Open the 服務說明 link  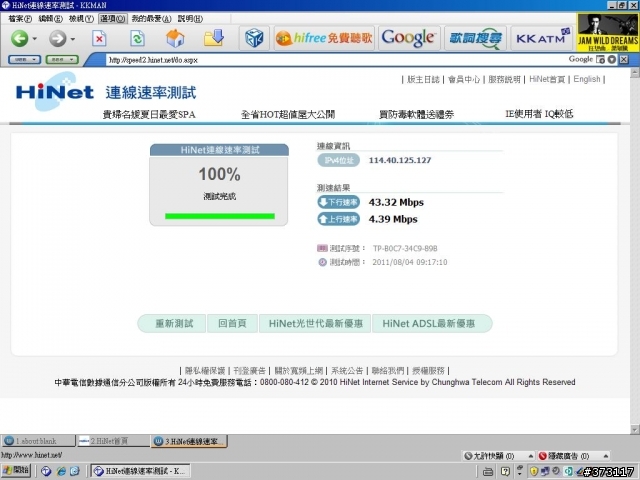click(504, 79)
